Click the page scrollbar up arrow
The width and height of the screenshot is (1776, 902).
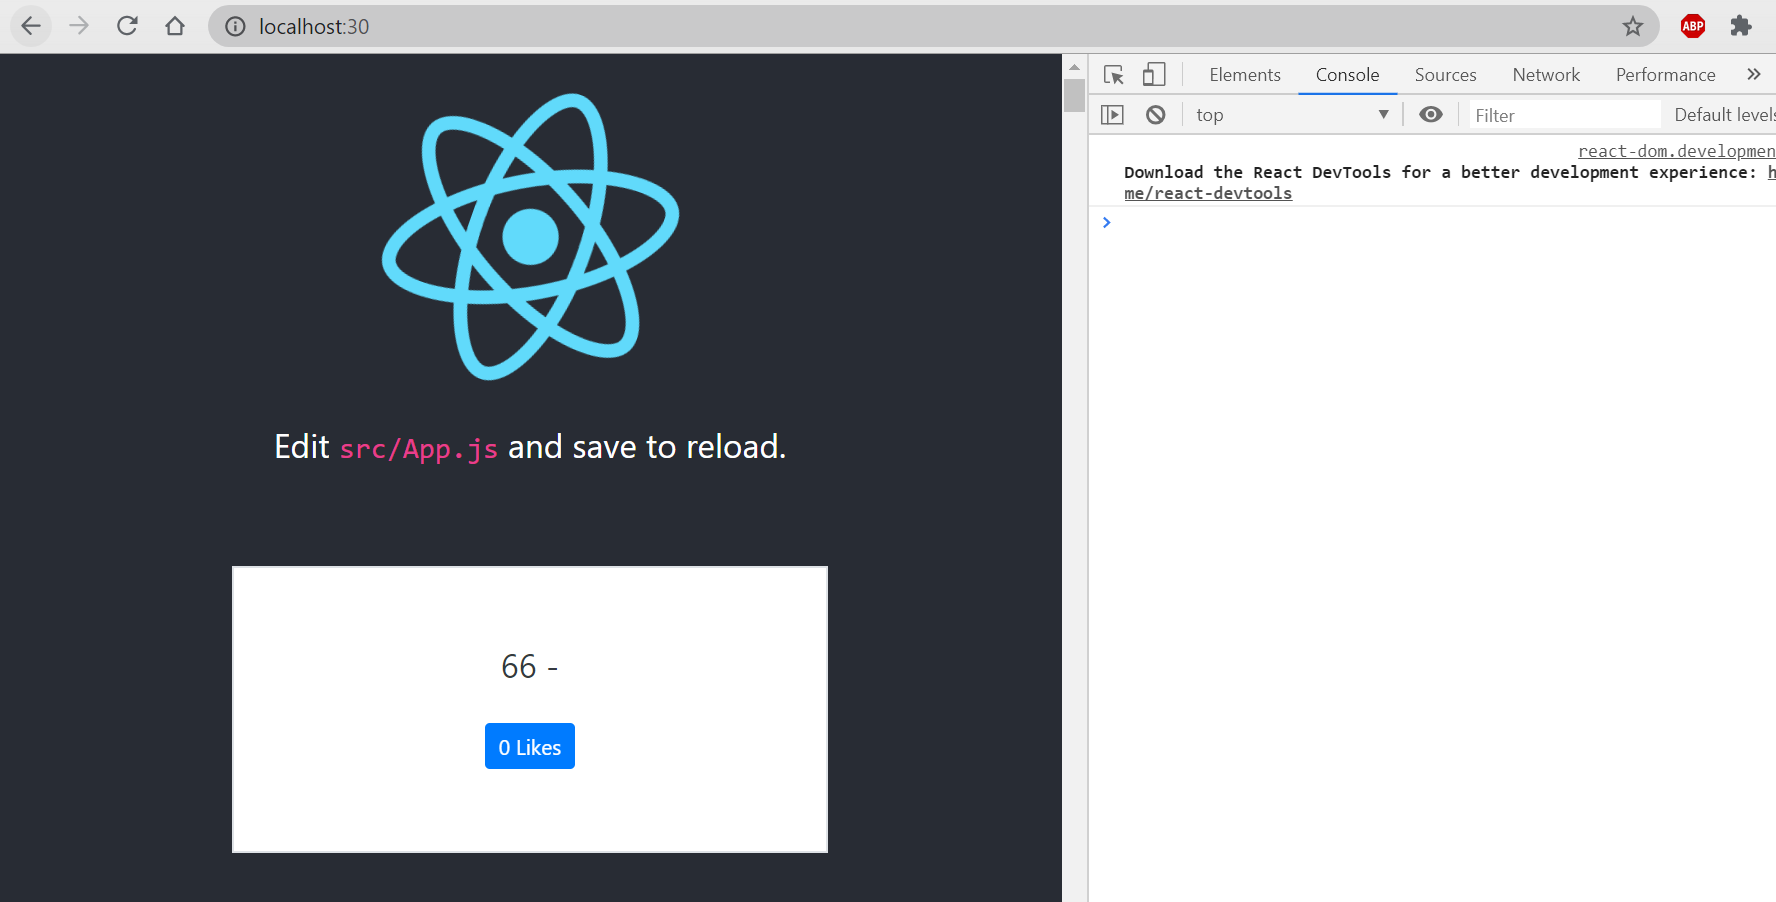click(1074, 67)
